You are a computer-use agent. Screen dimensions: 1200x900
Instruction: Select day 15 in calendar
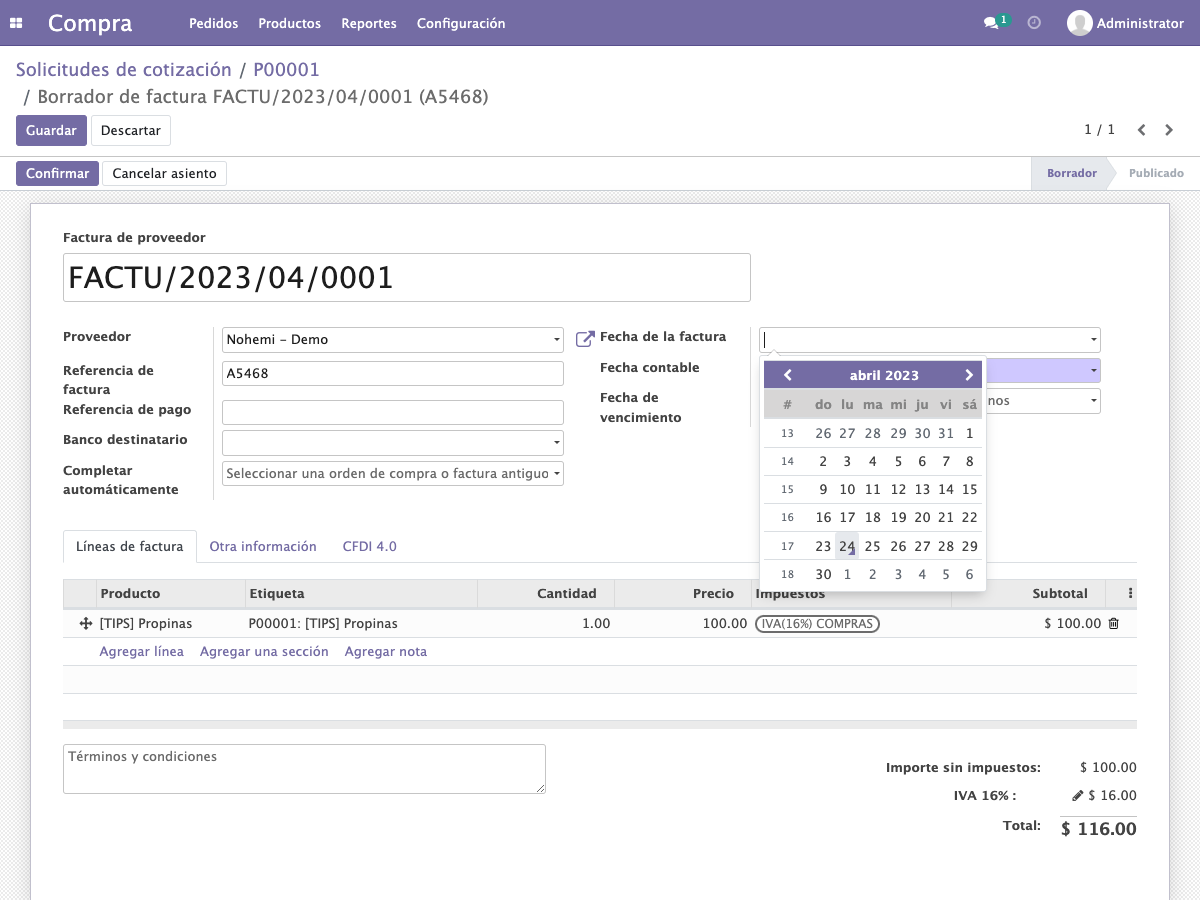tap(969, 489)
